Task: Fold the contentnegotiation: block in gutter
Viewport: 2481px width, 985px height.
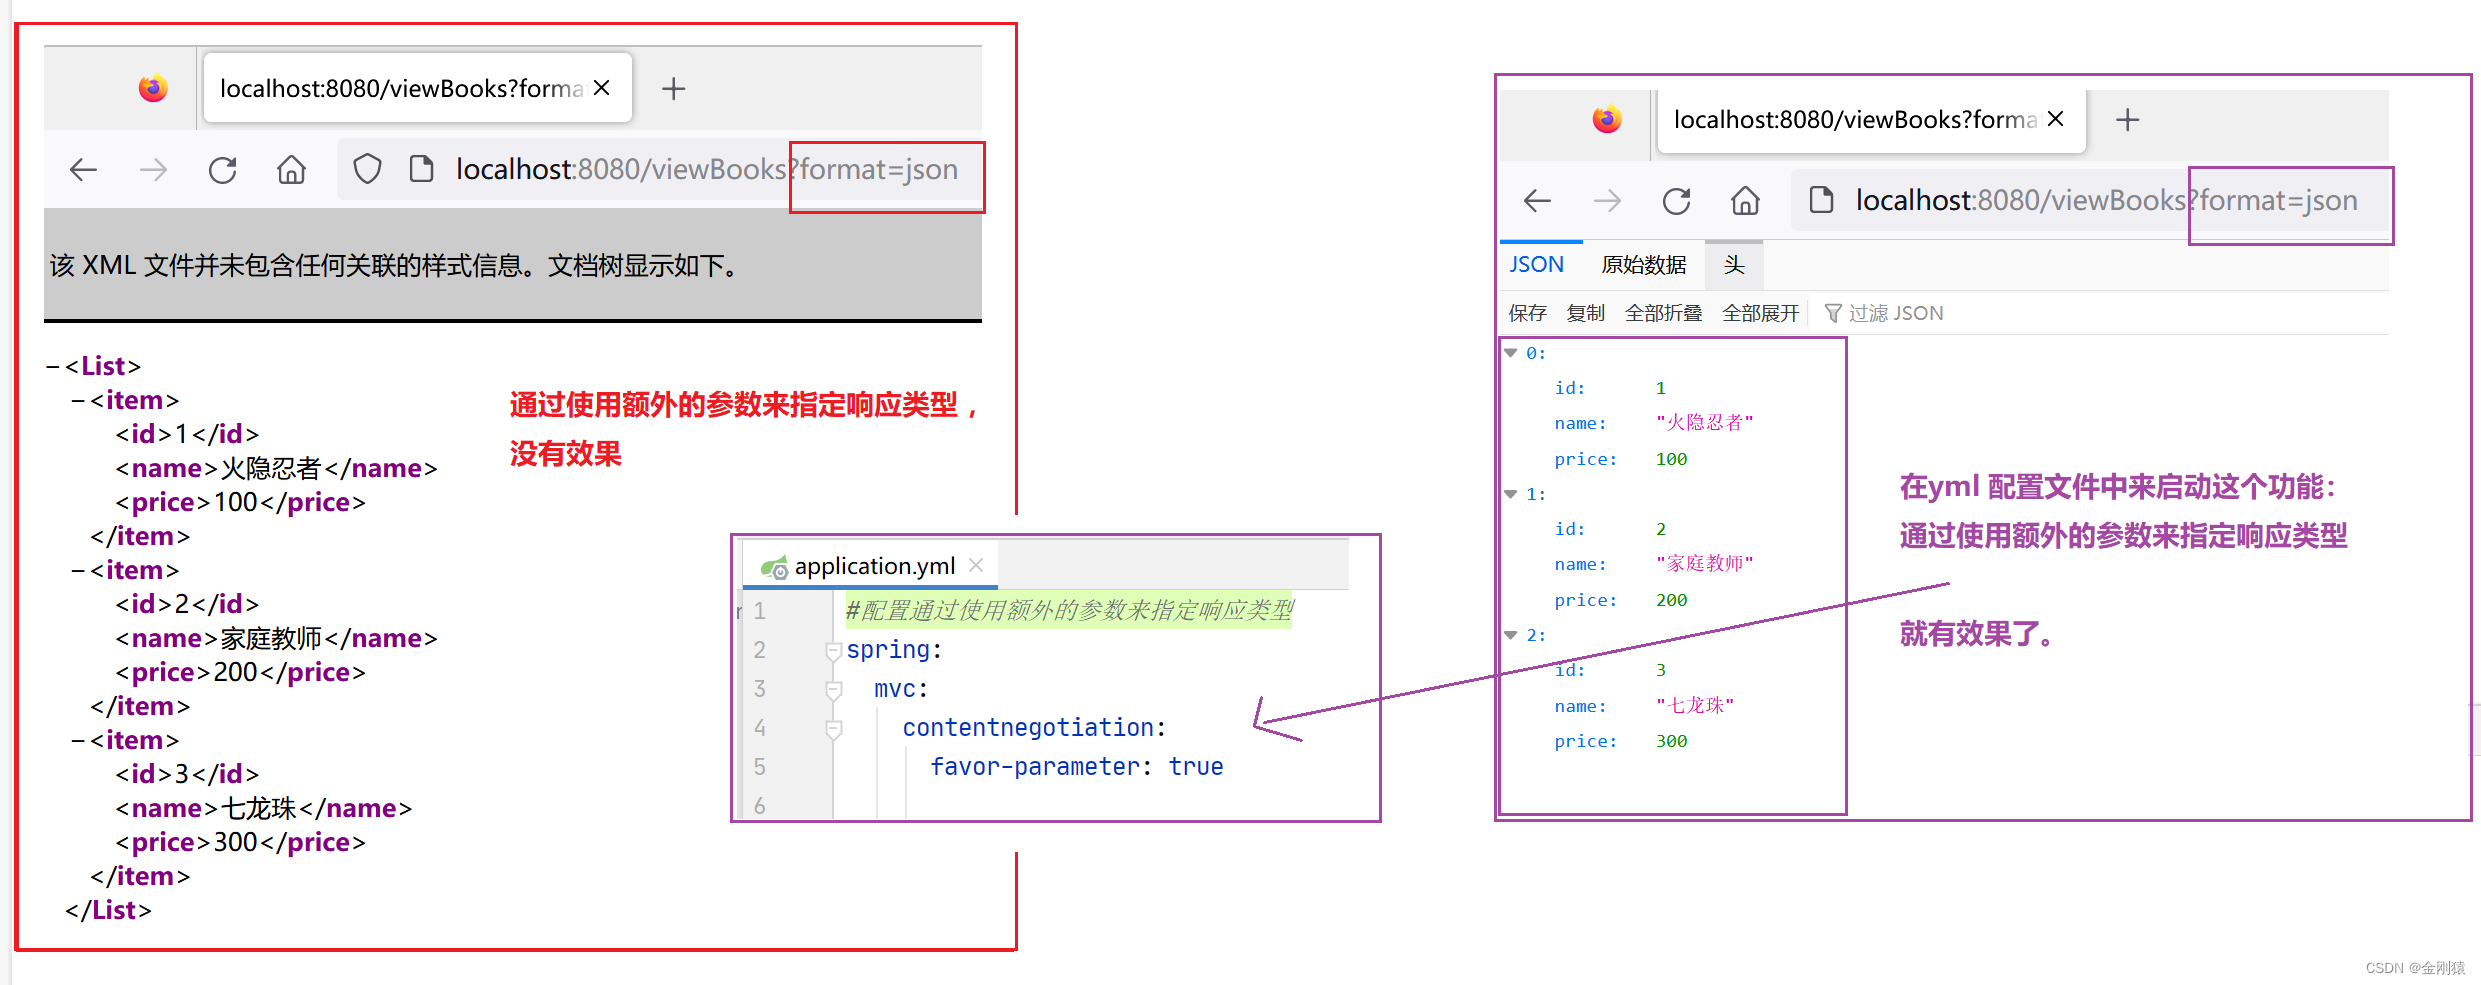Action: [x=833, y=729]
